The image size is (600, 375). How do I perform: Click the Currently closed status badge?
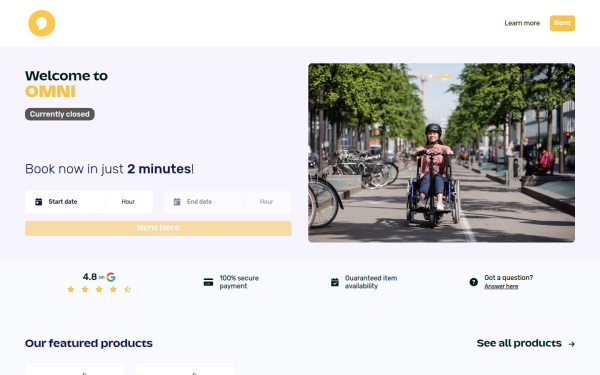[60, 114]
